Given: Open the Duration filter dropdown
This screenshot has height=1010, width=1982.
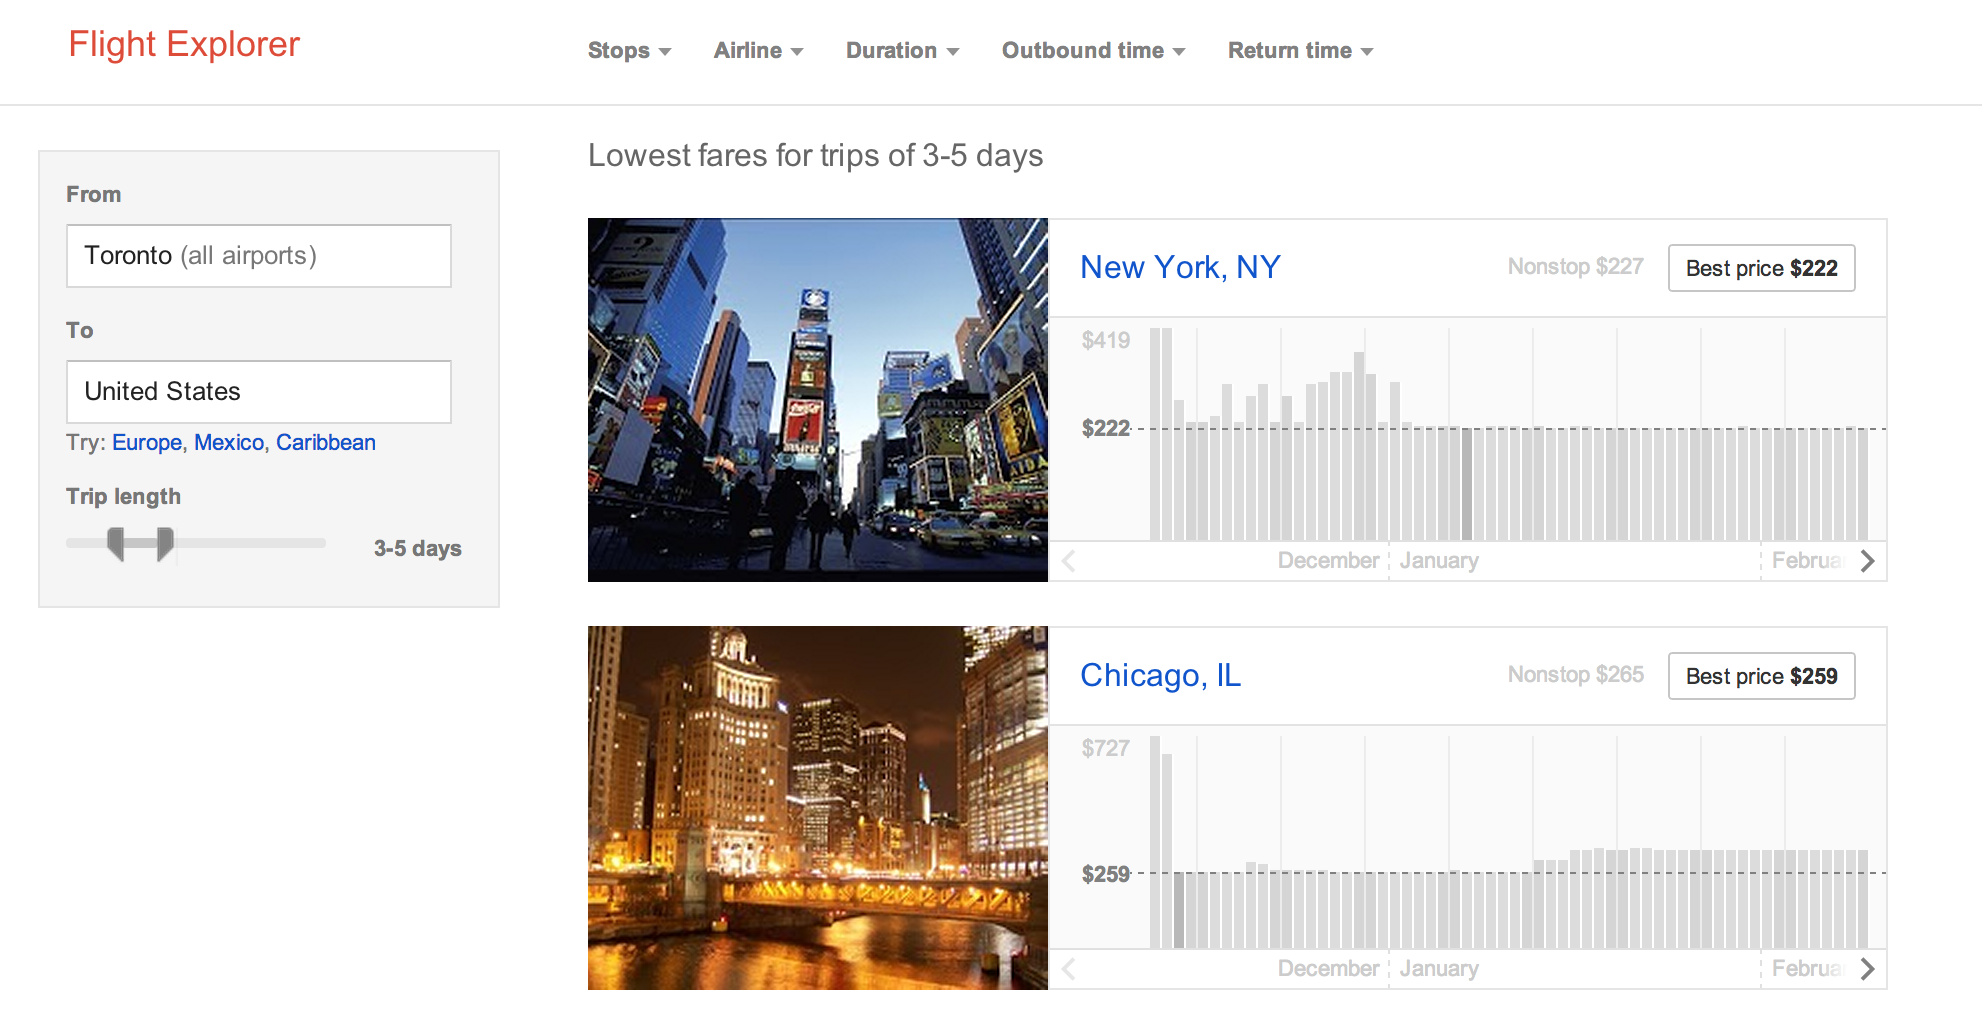Looking at the screenshot, I should 901,50.
